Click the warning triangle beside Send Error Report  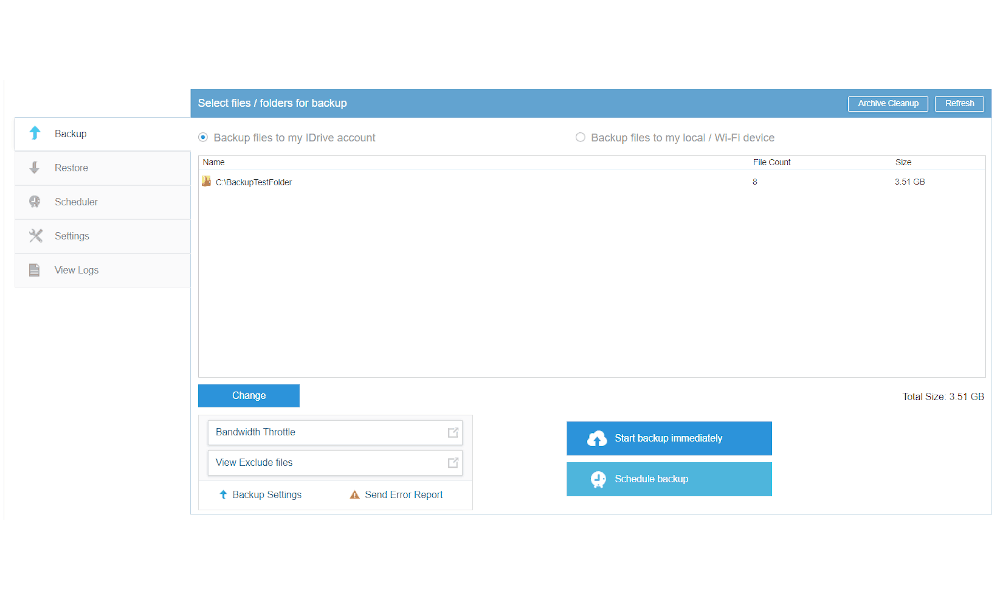[354, 494]
